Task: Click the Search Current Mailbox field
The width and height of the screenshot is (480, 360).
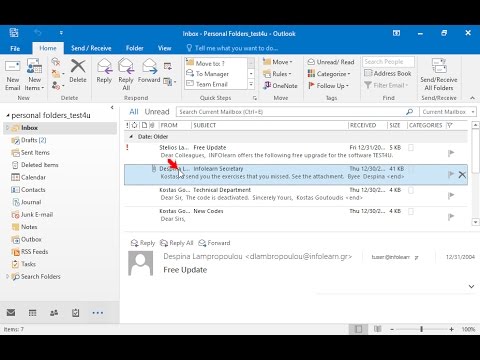Action: point(290,112)
